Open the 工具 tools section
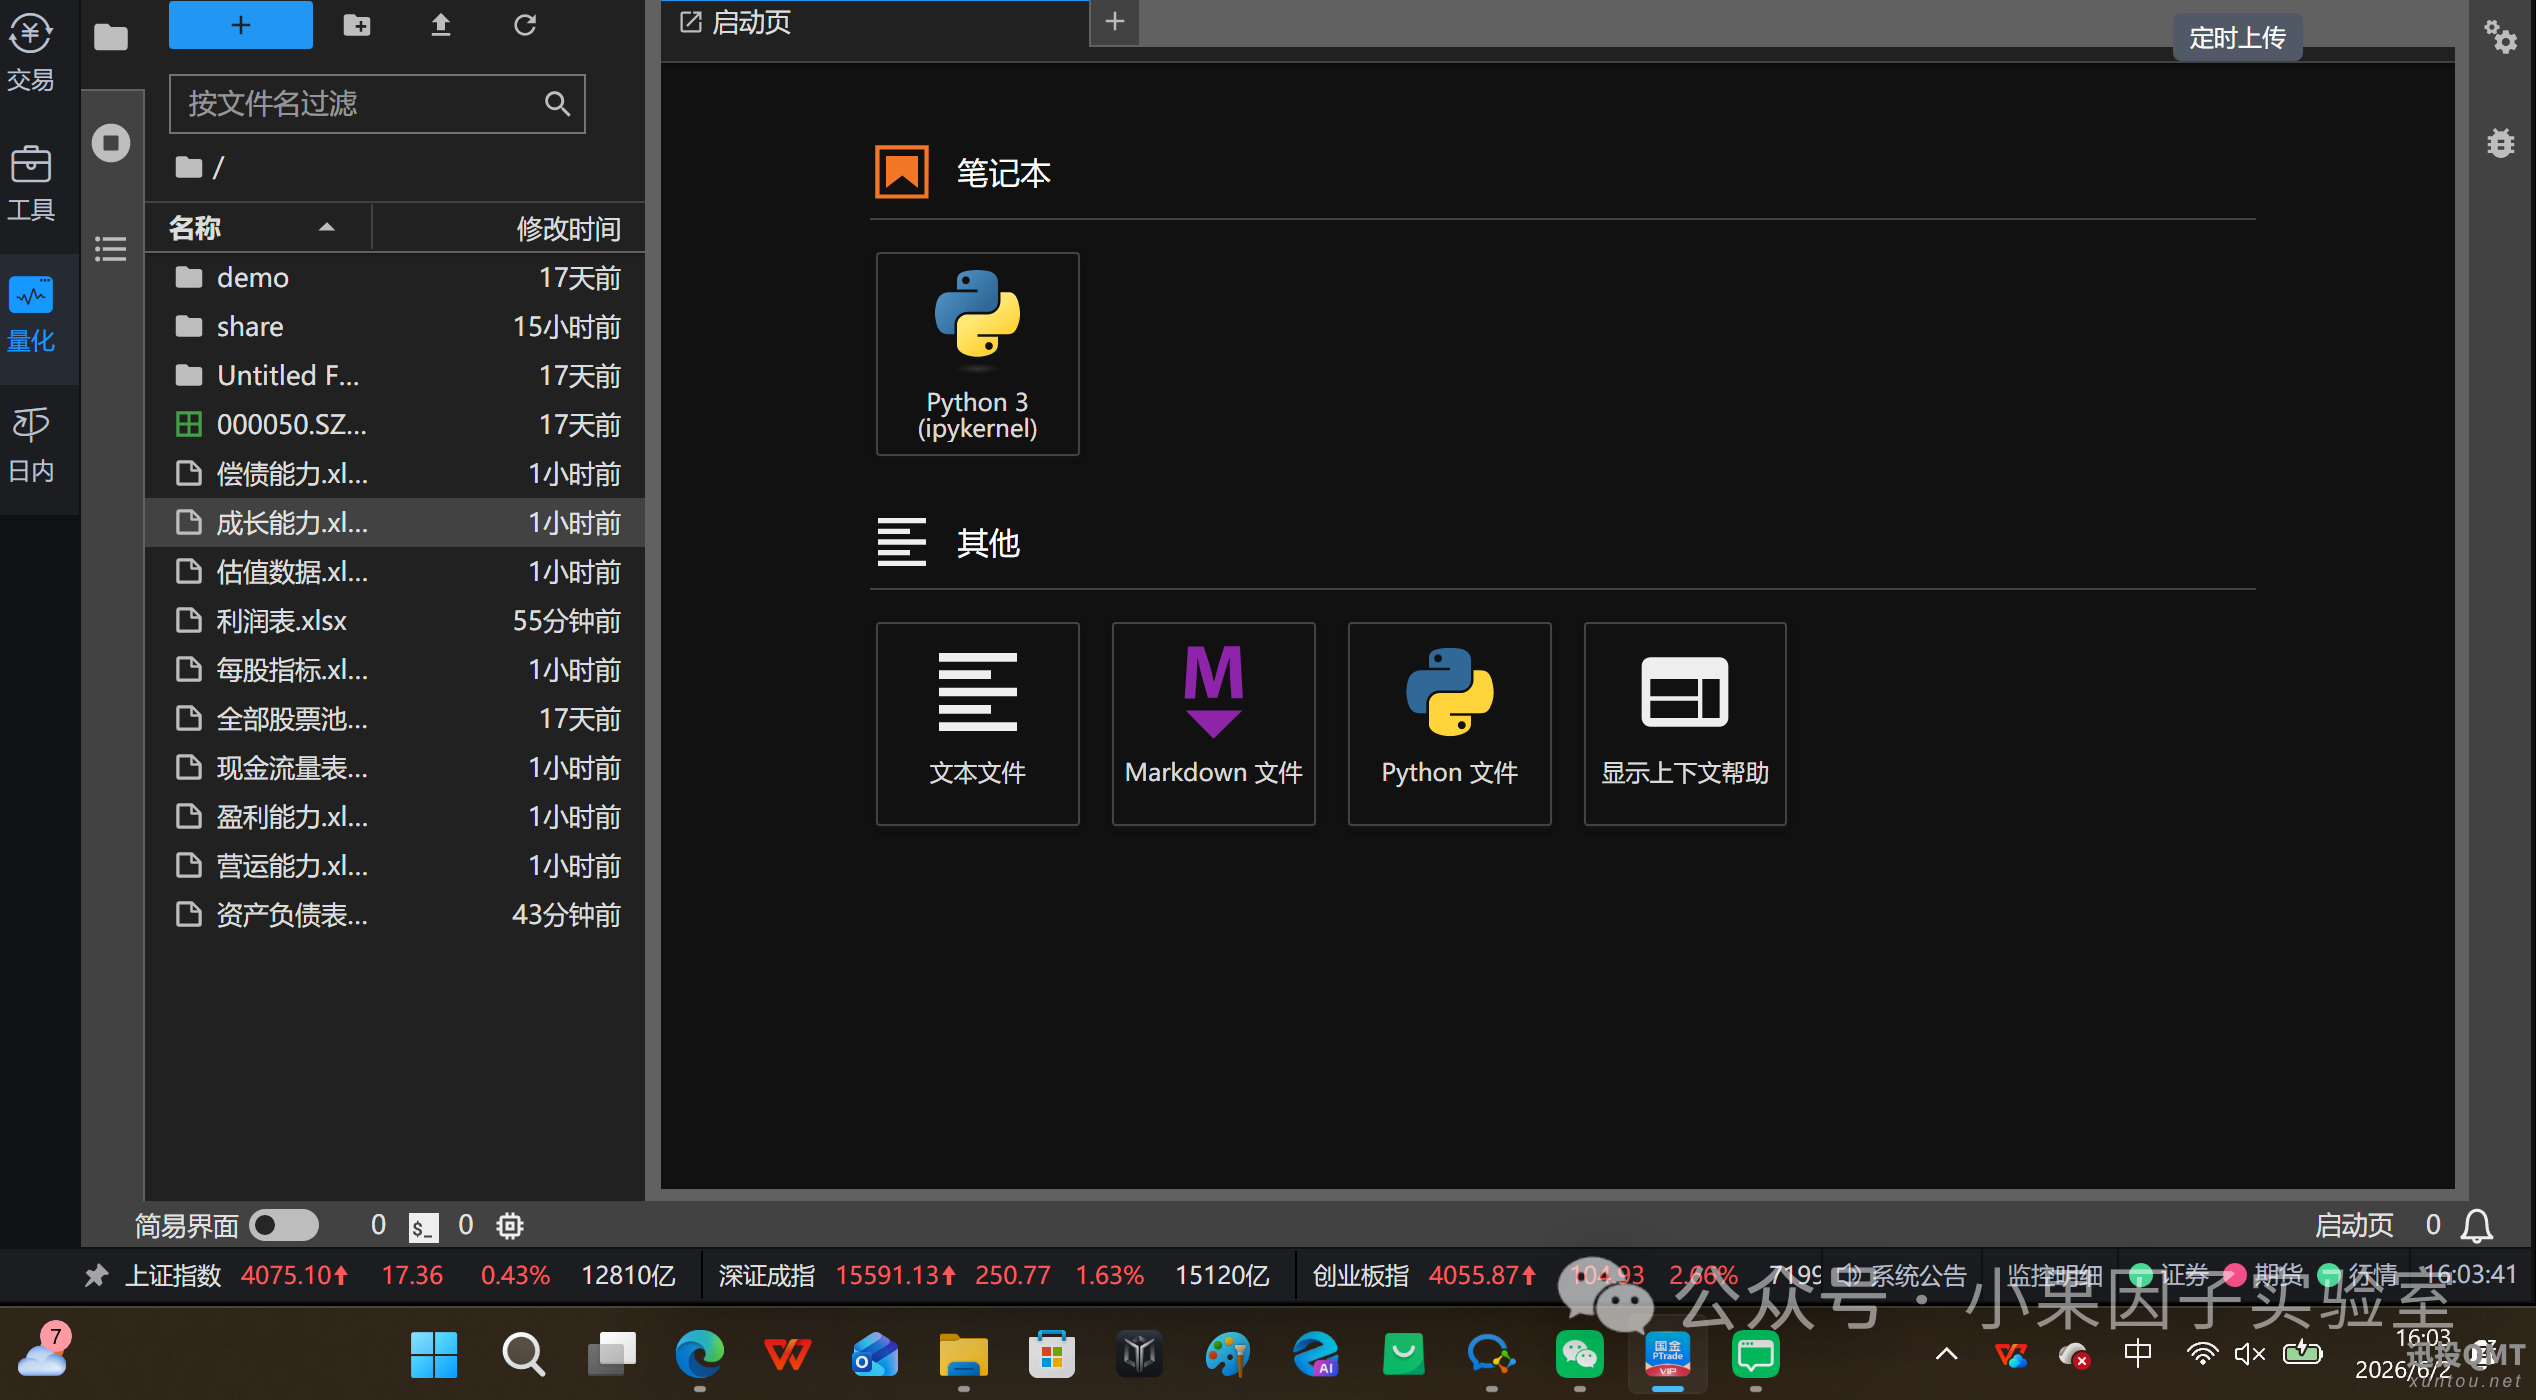Screen dimensions: 2536x1400 pos(31,184)
